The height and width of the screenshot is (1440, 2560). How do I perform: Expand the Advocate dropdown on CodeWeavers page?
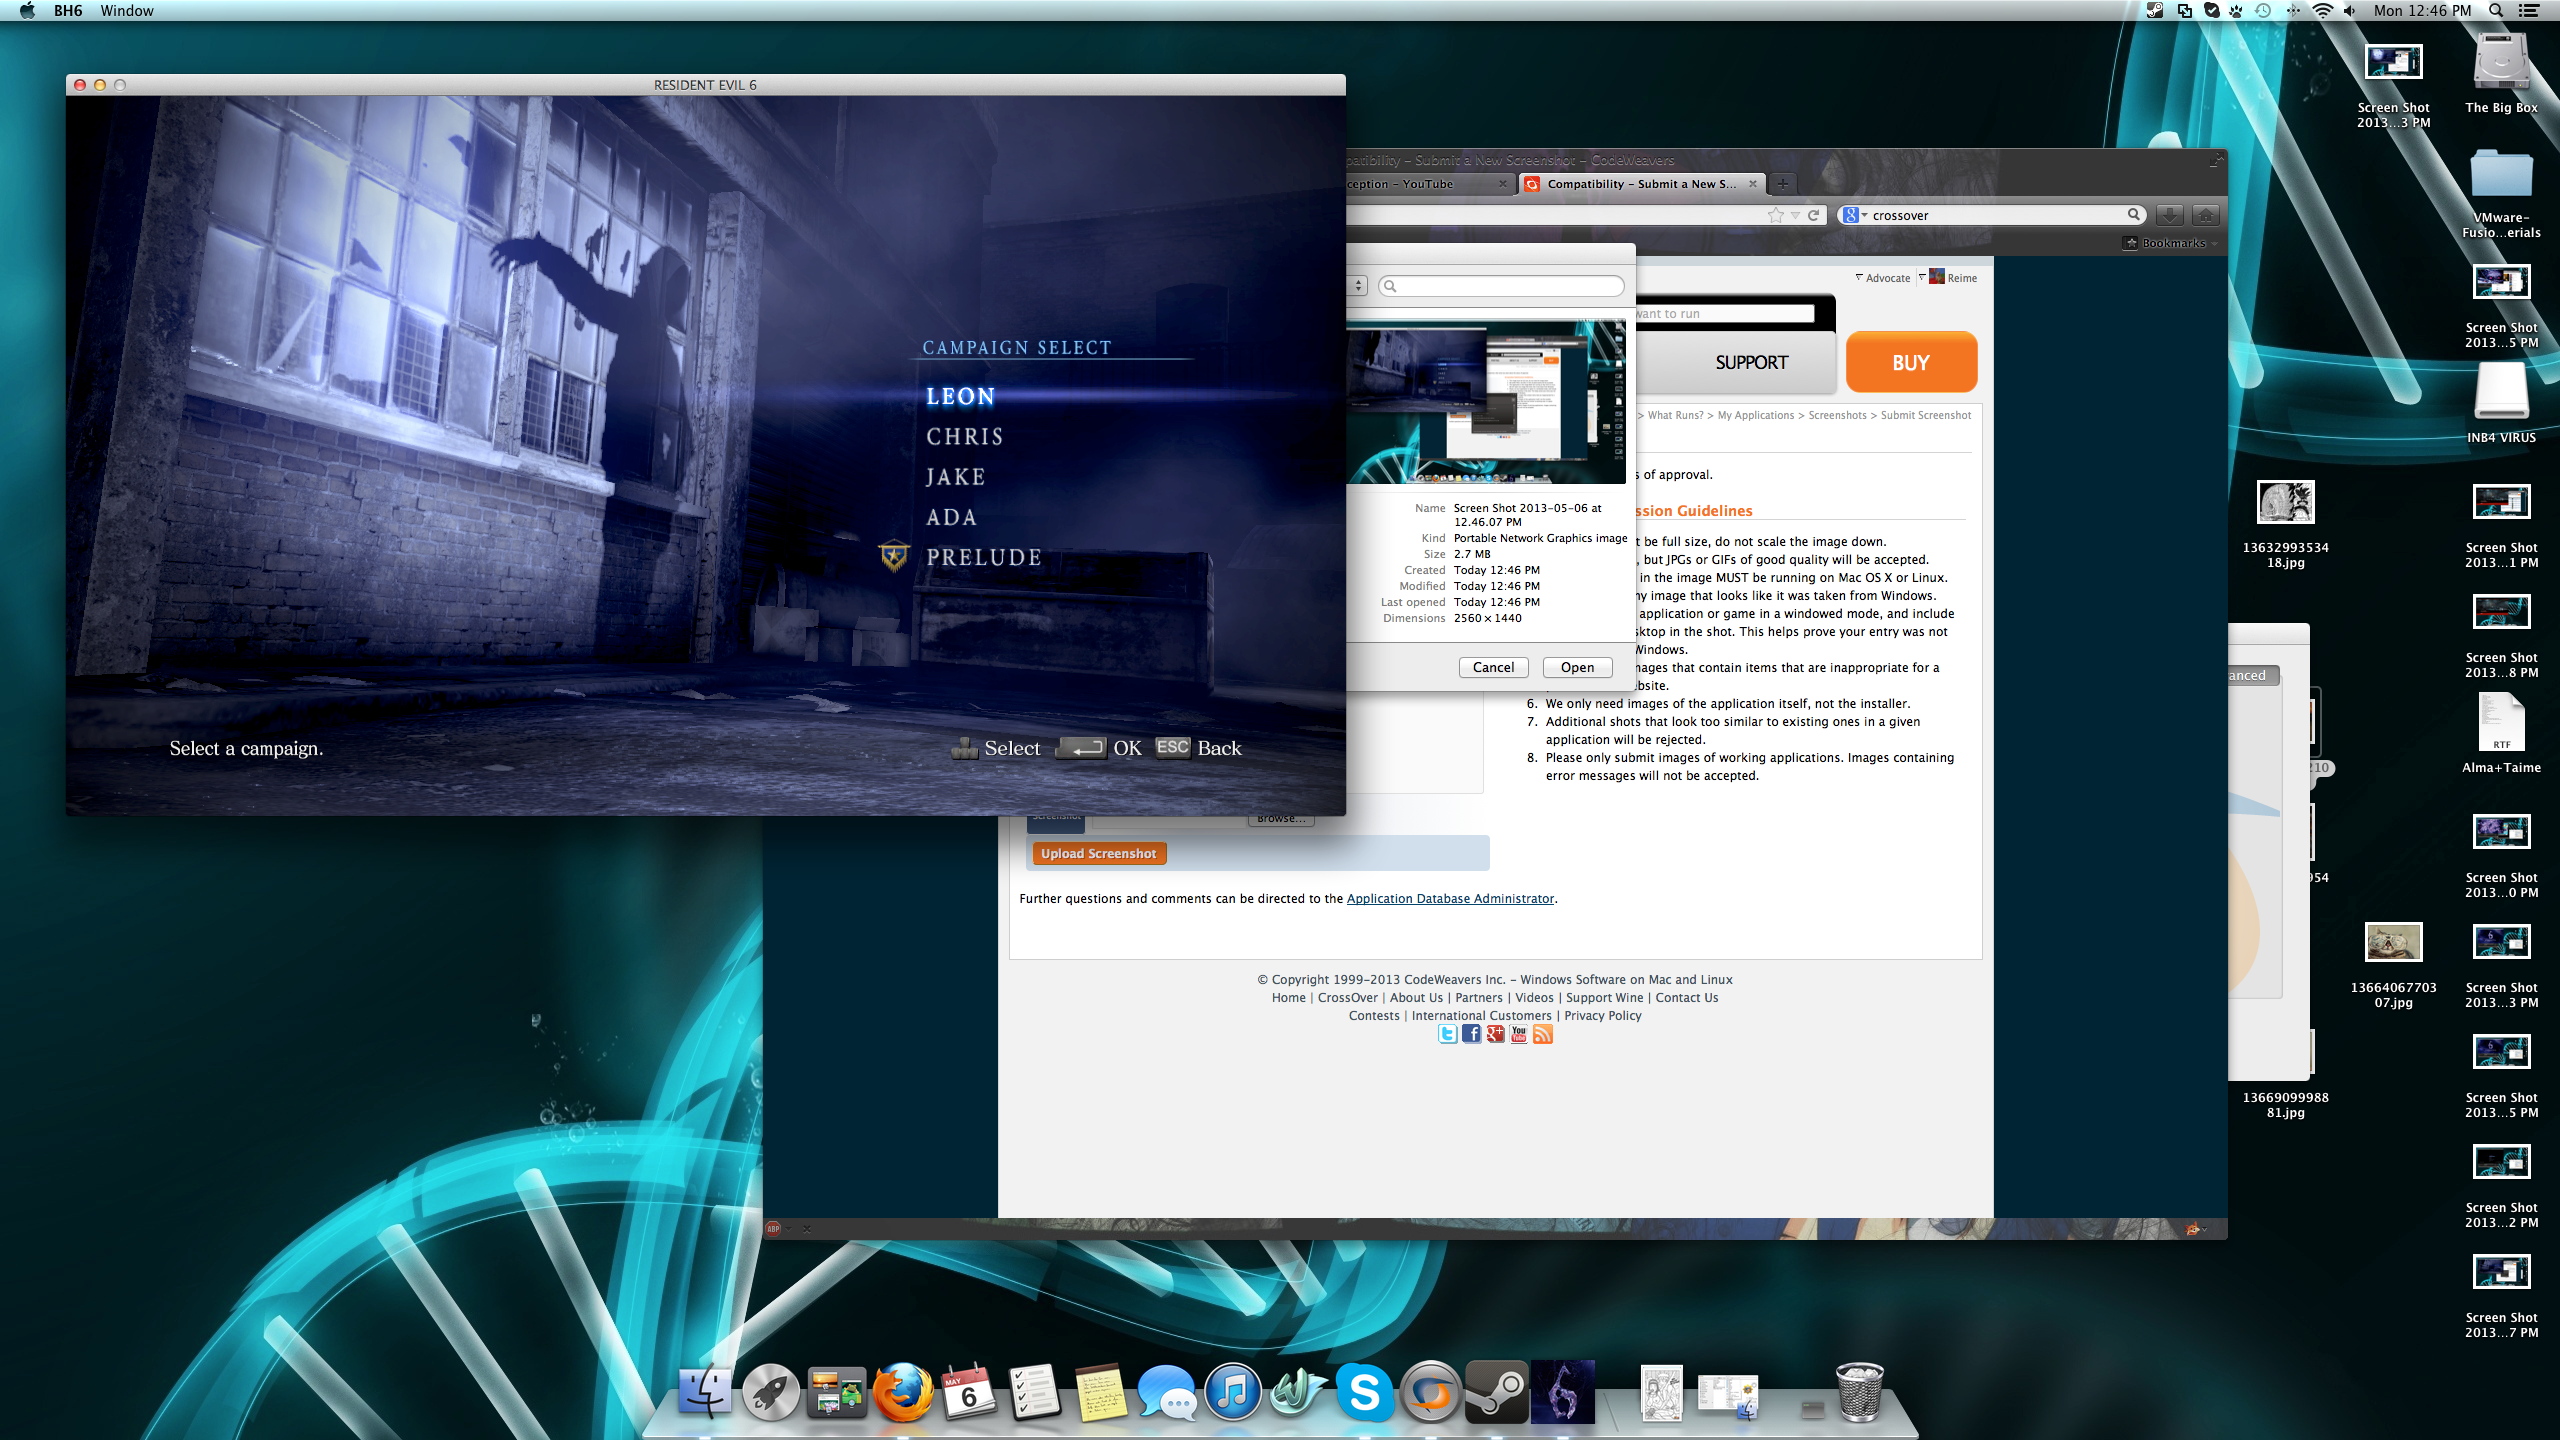(1882, 278)
